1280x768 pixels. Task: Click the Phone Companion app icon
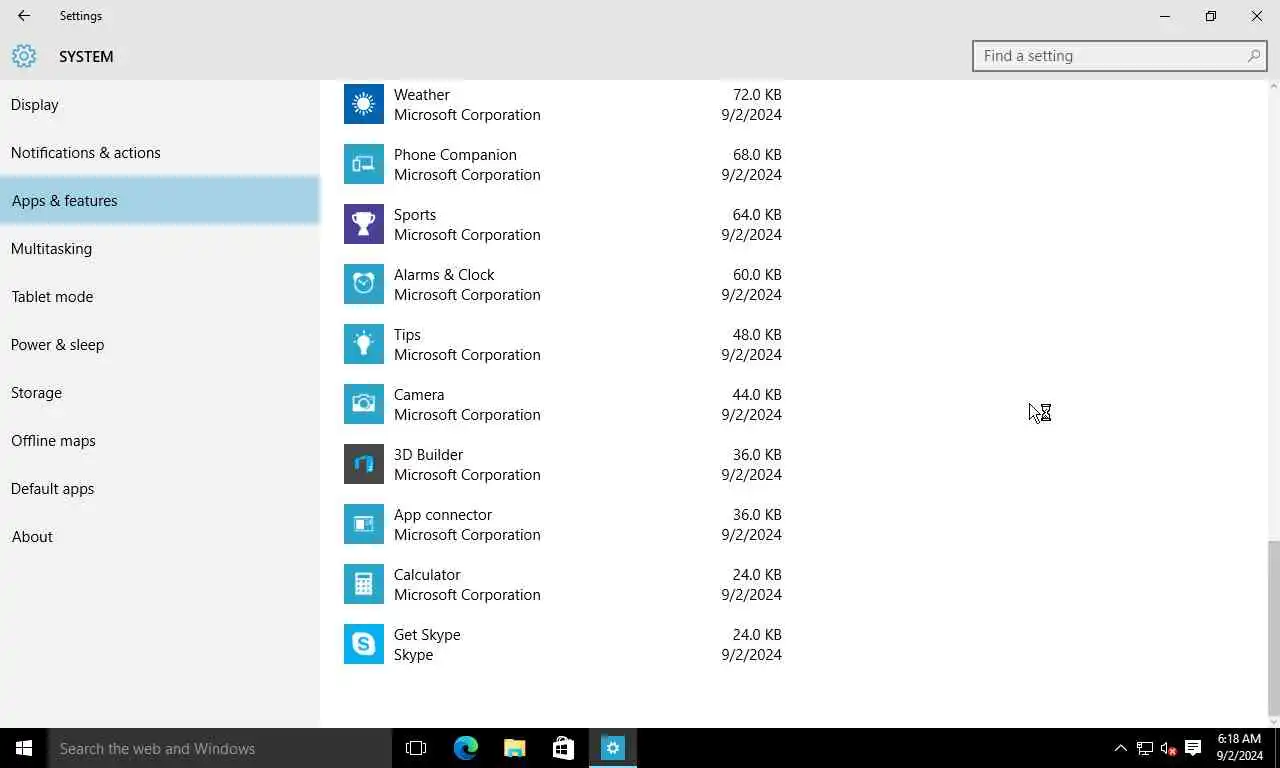(x=364, y=164)
